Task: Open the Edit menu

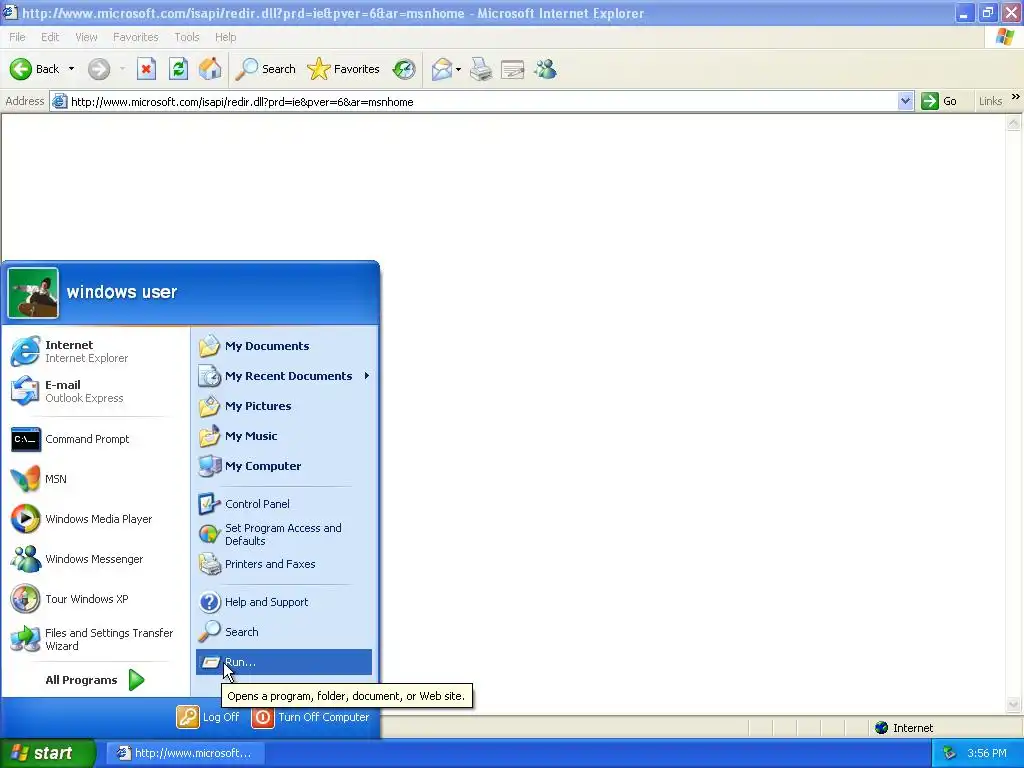Action: point(50,37)
